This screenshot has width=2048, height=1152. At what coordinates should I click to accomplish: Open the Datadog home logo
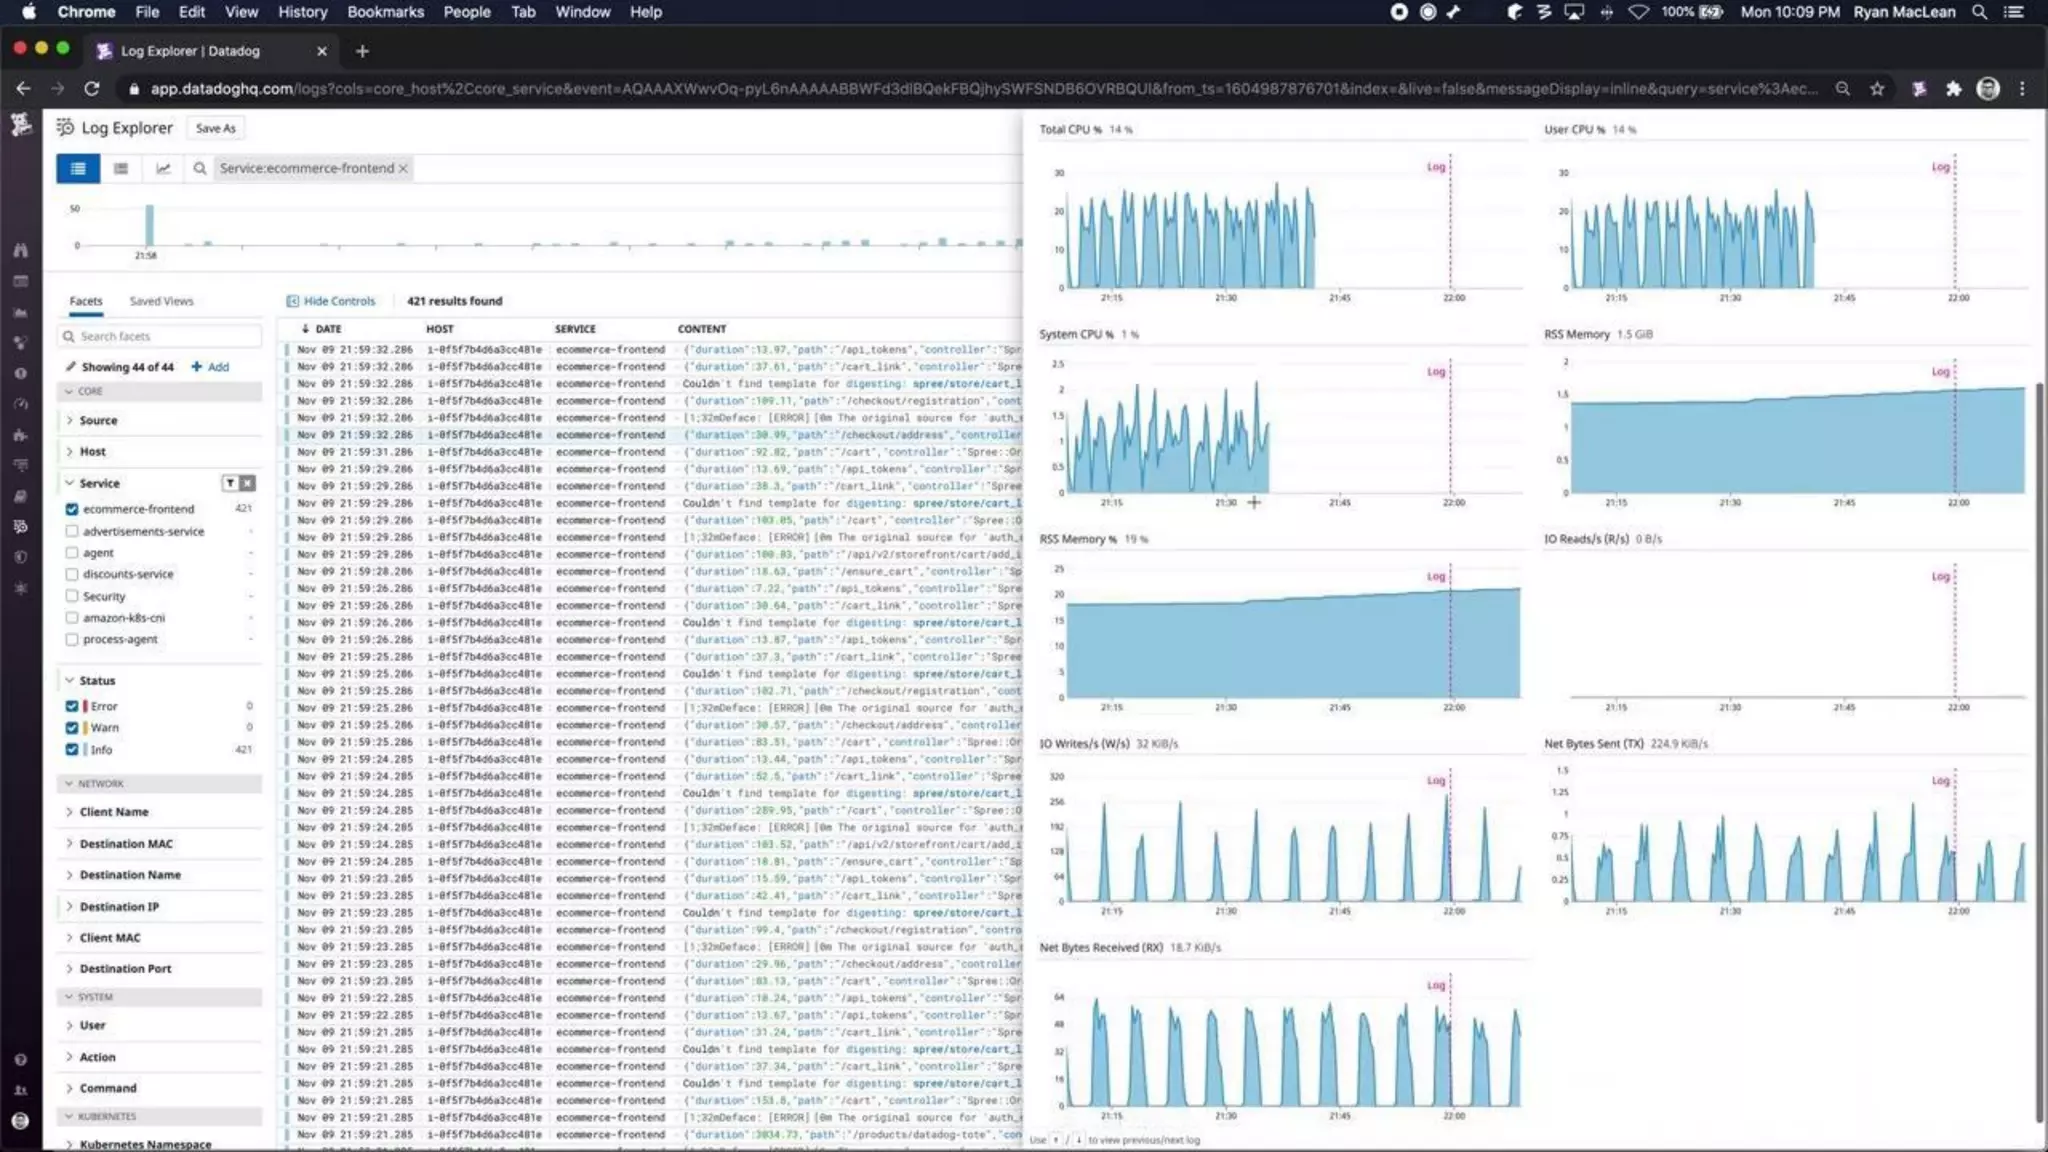pyautogui.click(x=21, y=125)
